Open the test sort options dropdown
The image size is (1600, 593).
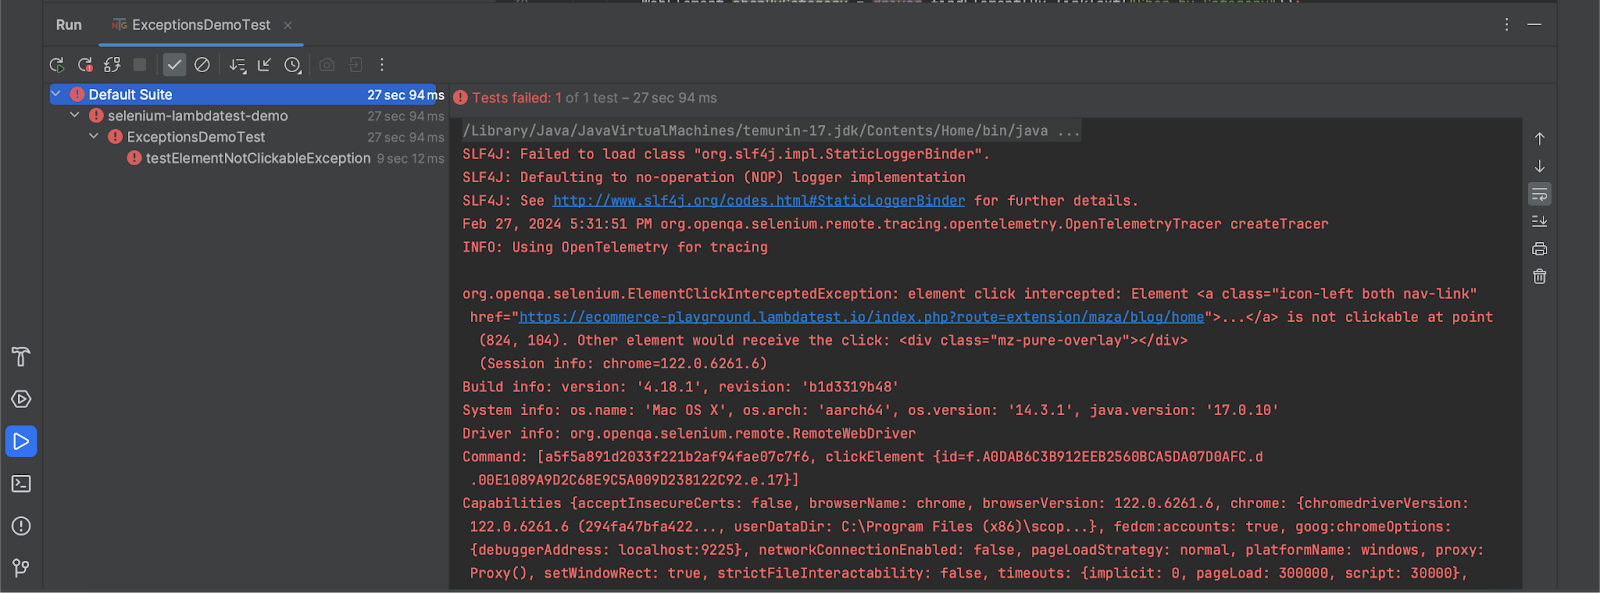237,65
